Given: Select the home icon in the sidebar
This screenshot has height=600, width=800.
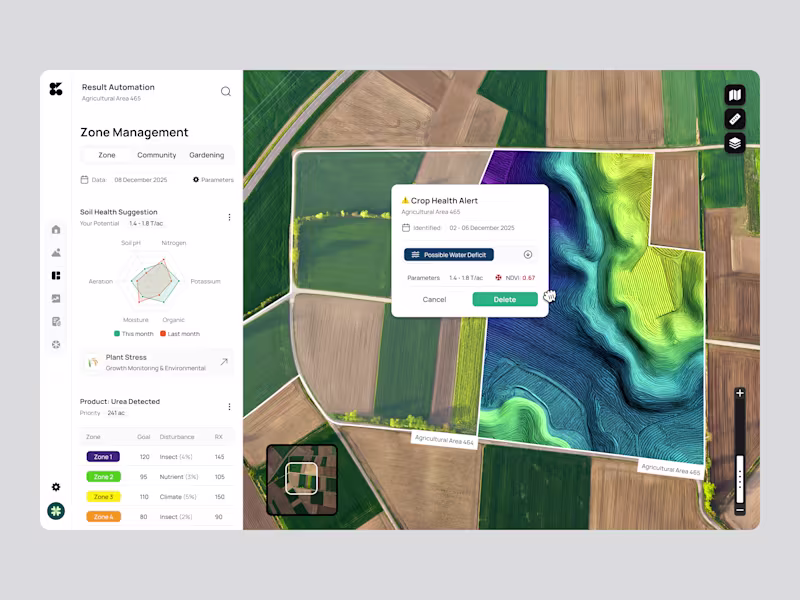Looking at the screenshot, I should point(55,230).
